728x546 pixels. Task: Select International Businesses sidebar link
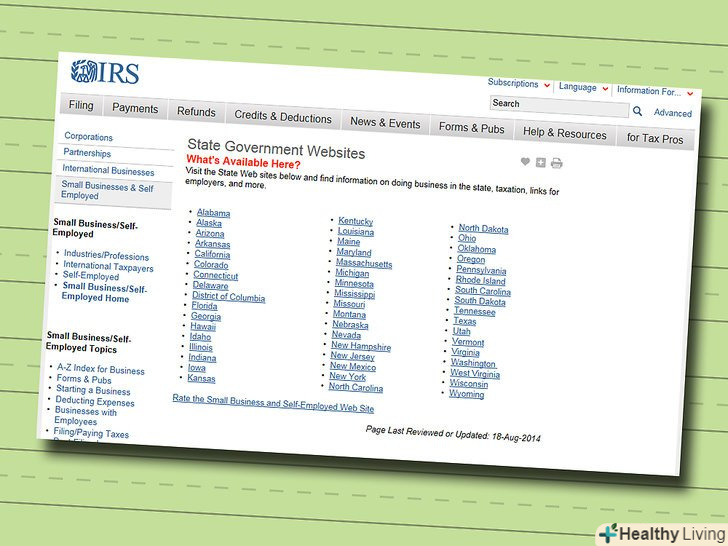click(x=108, y=170)
